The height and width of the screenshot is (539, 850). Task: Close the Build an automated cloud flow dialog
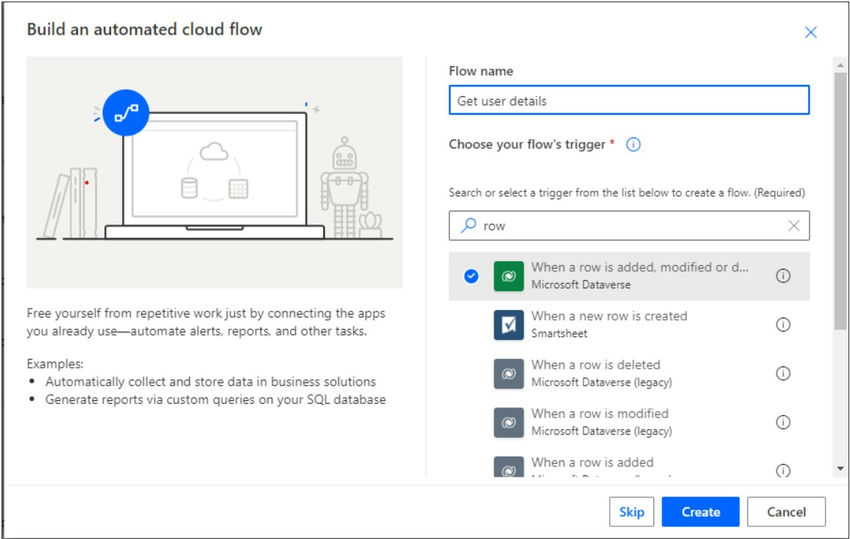coord(810,33)
